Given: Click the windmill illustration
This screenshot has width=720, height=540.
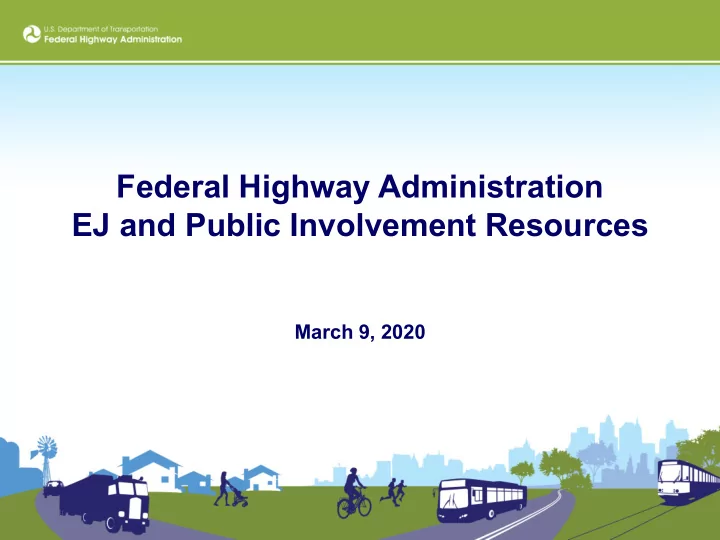Looking at the screenshot, I should tap(46, 460).
